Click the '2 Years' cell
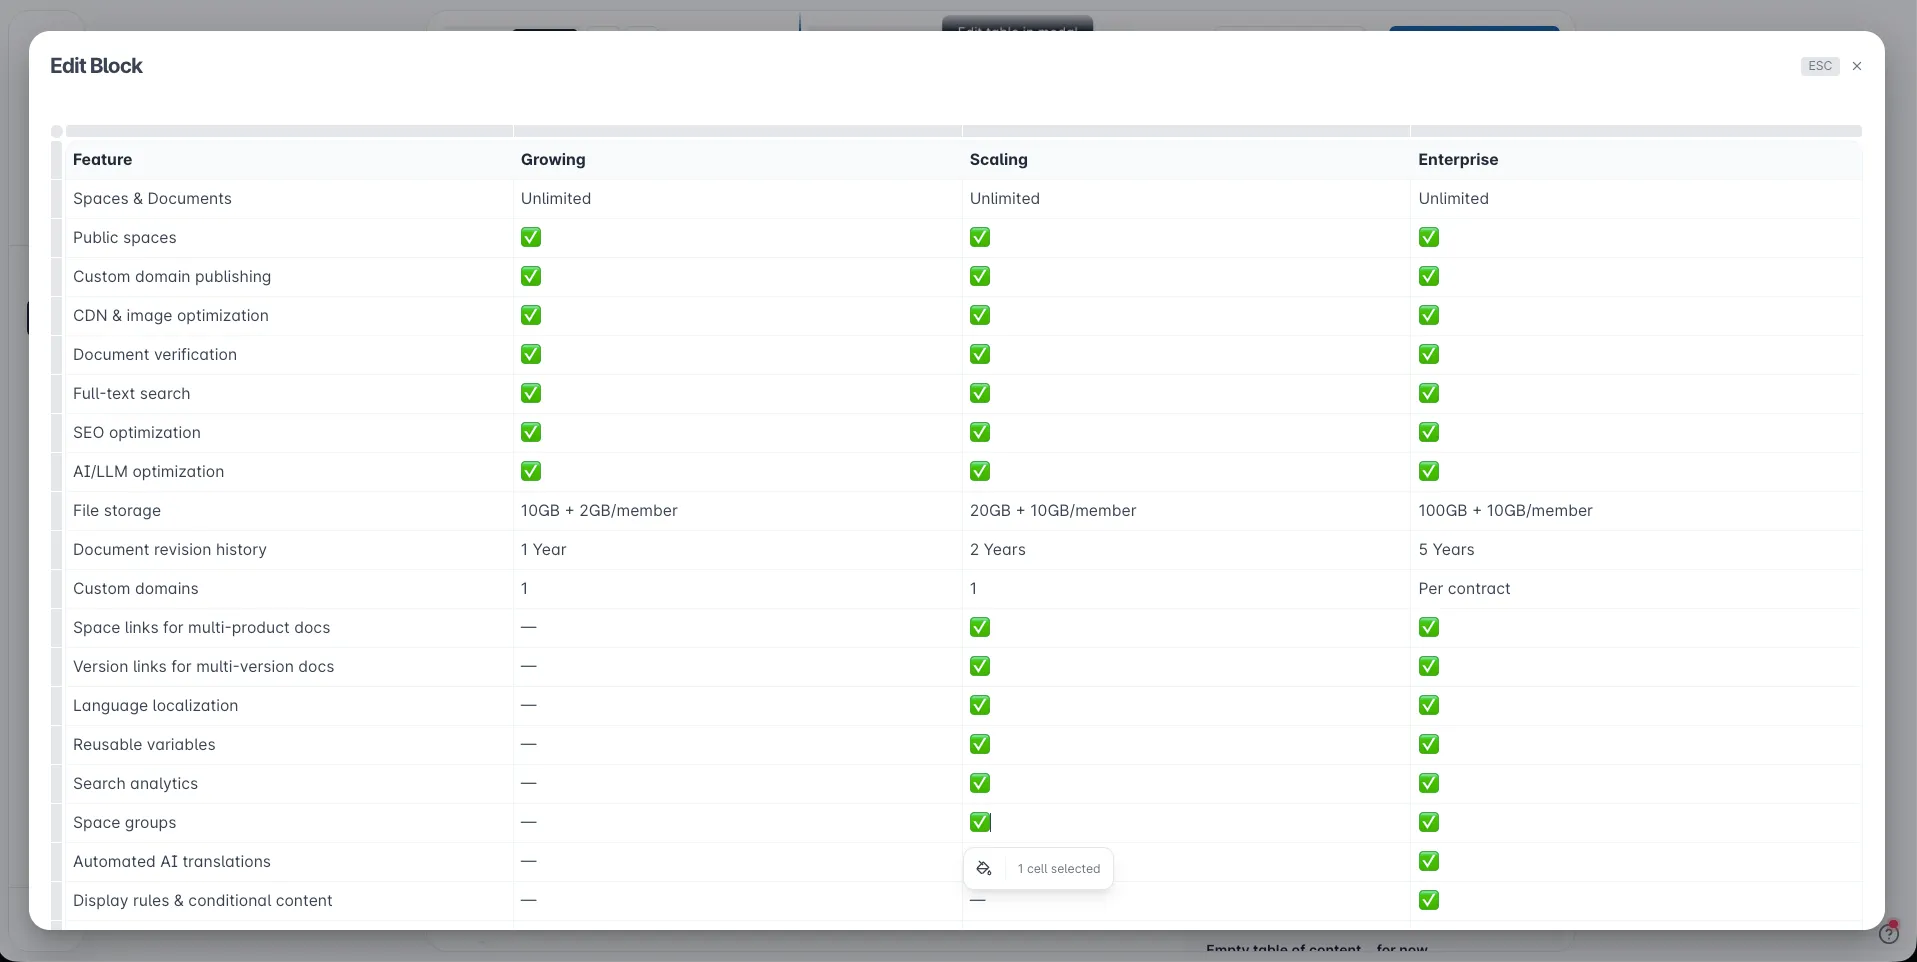1917x962 pixels. pos(1186,550)
